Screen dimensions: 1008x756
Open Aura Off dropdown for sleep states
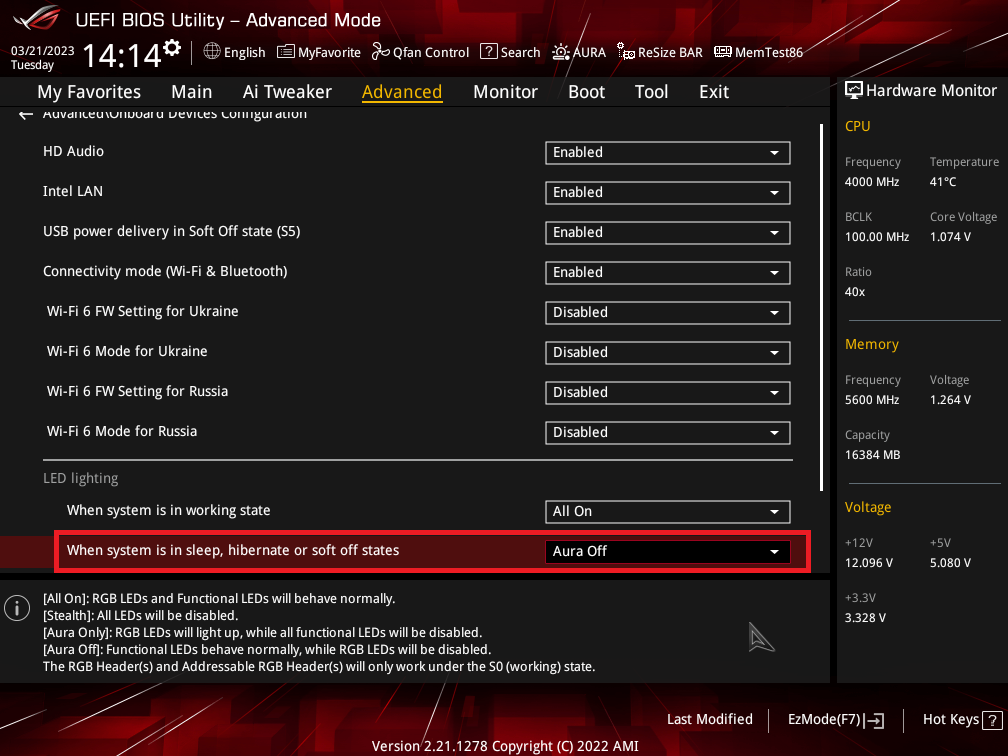(x=667, y=551)
